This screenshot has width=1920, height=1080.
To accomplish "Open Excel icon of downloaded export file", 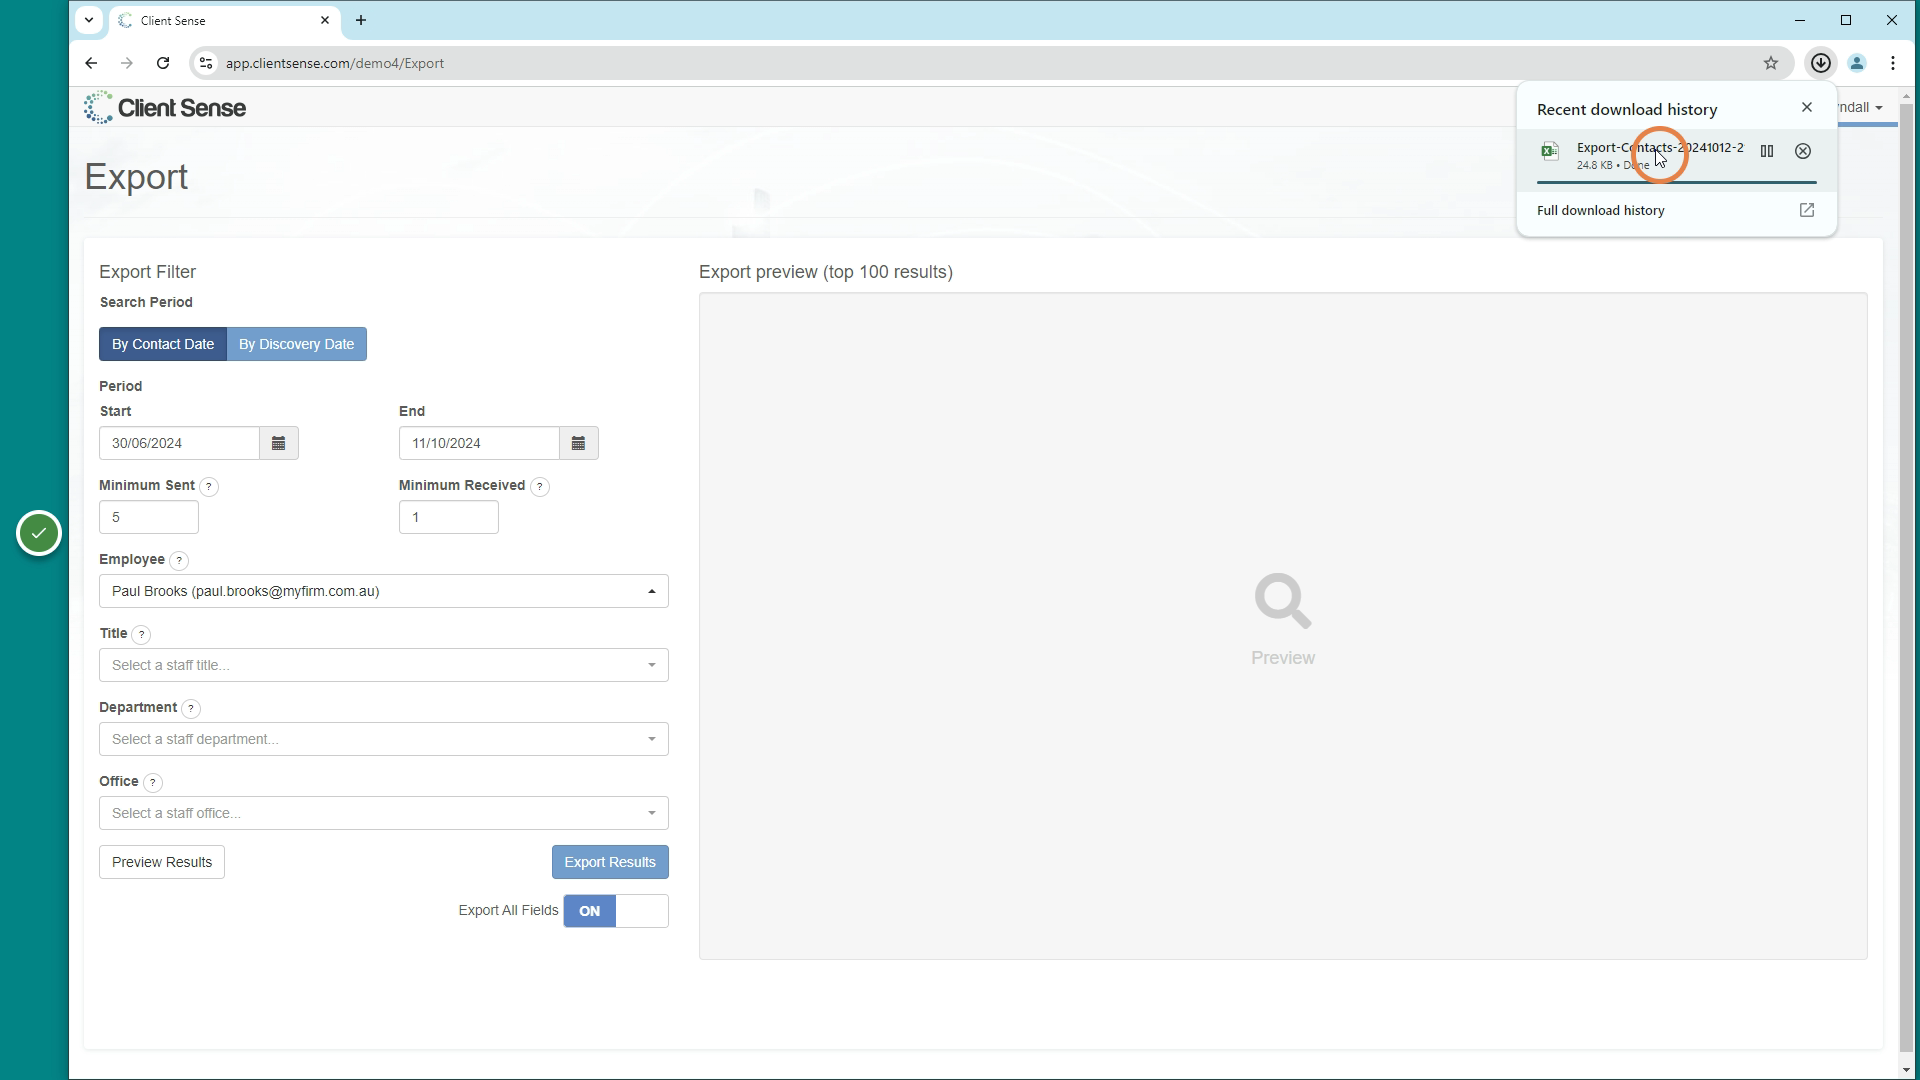I will tap(1550, 152).
